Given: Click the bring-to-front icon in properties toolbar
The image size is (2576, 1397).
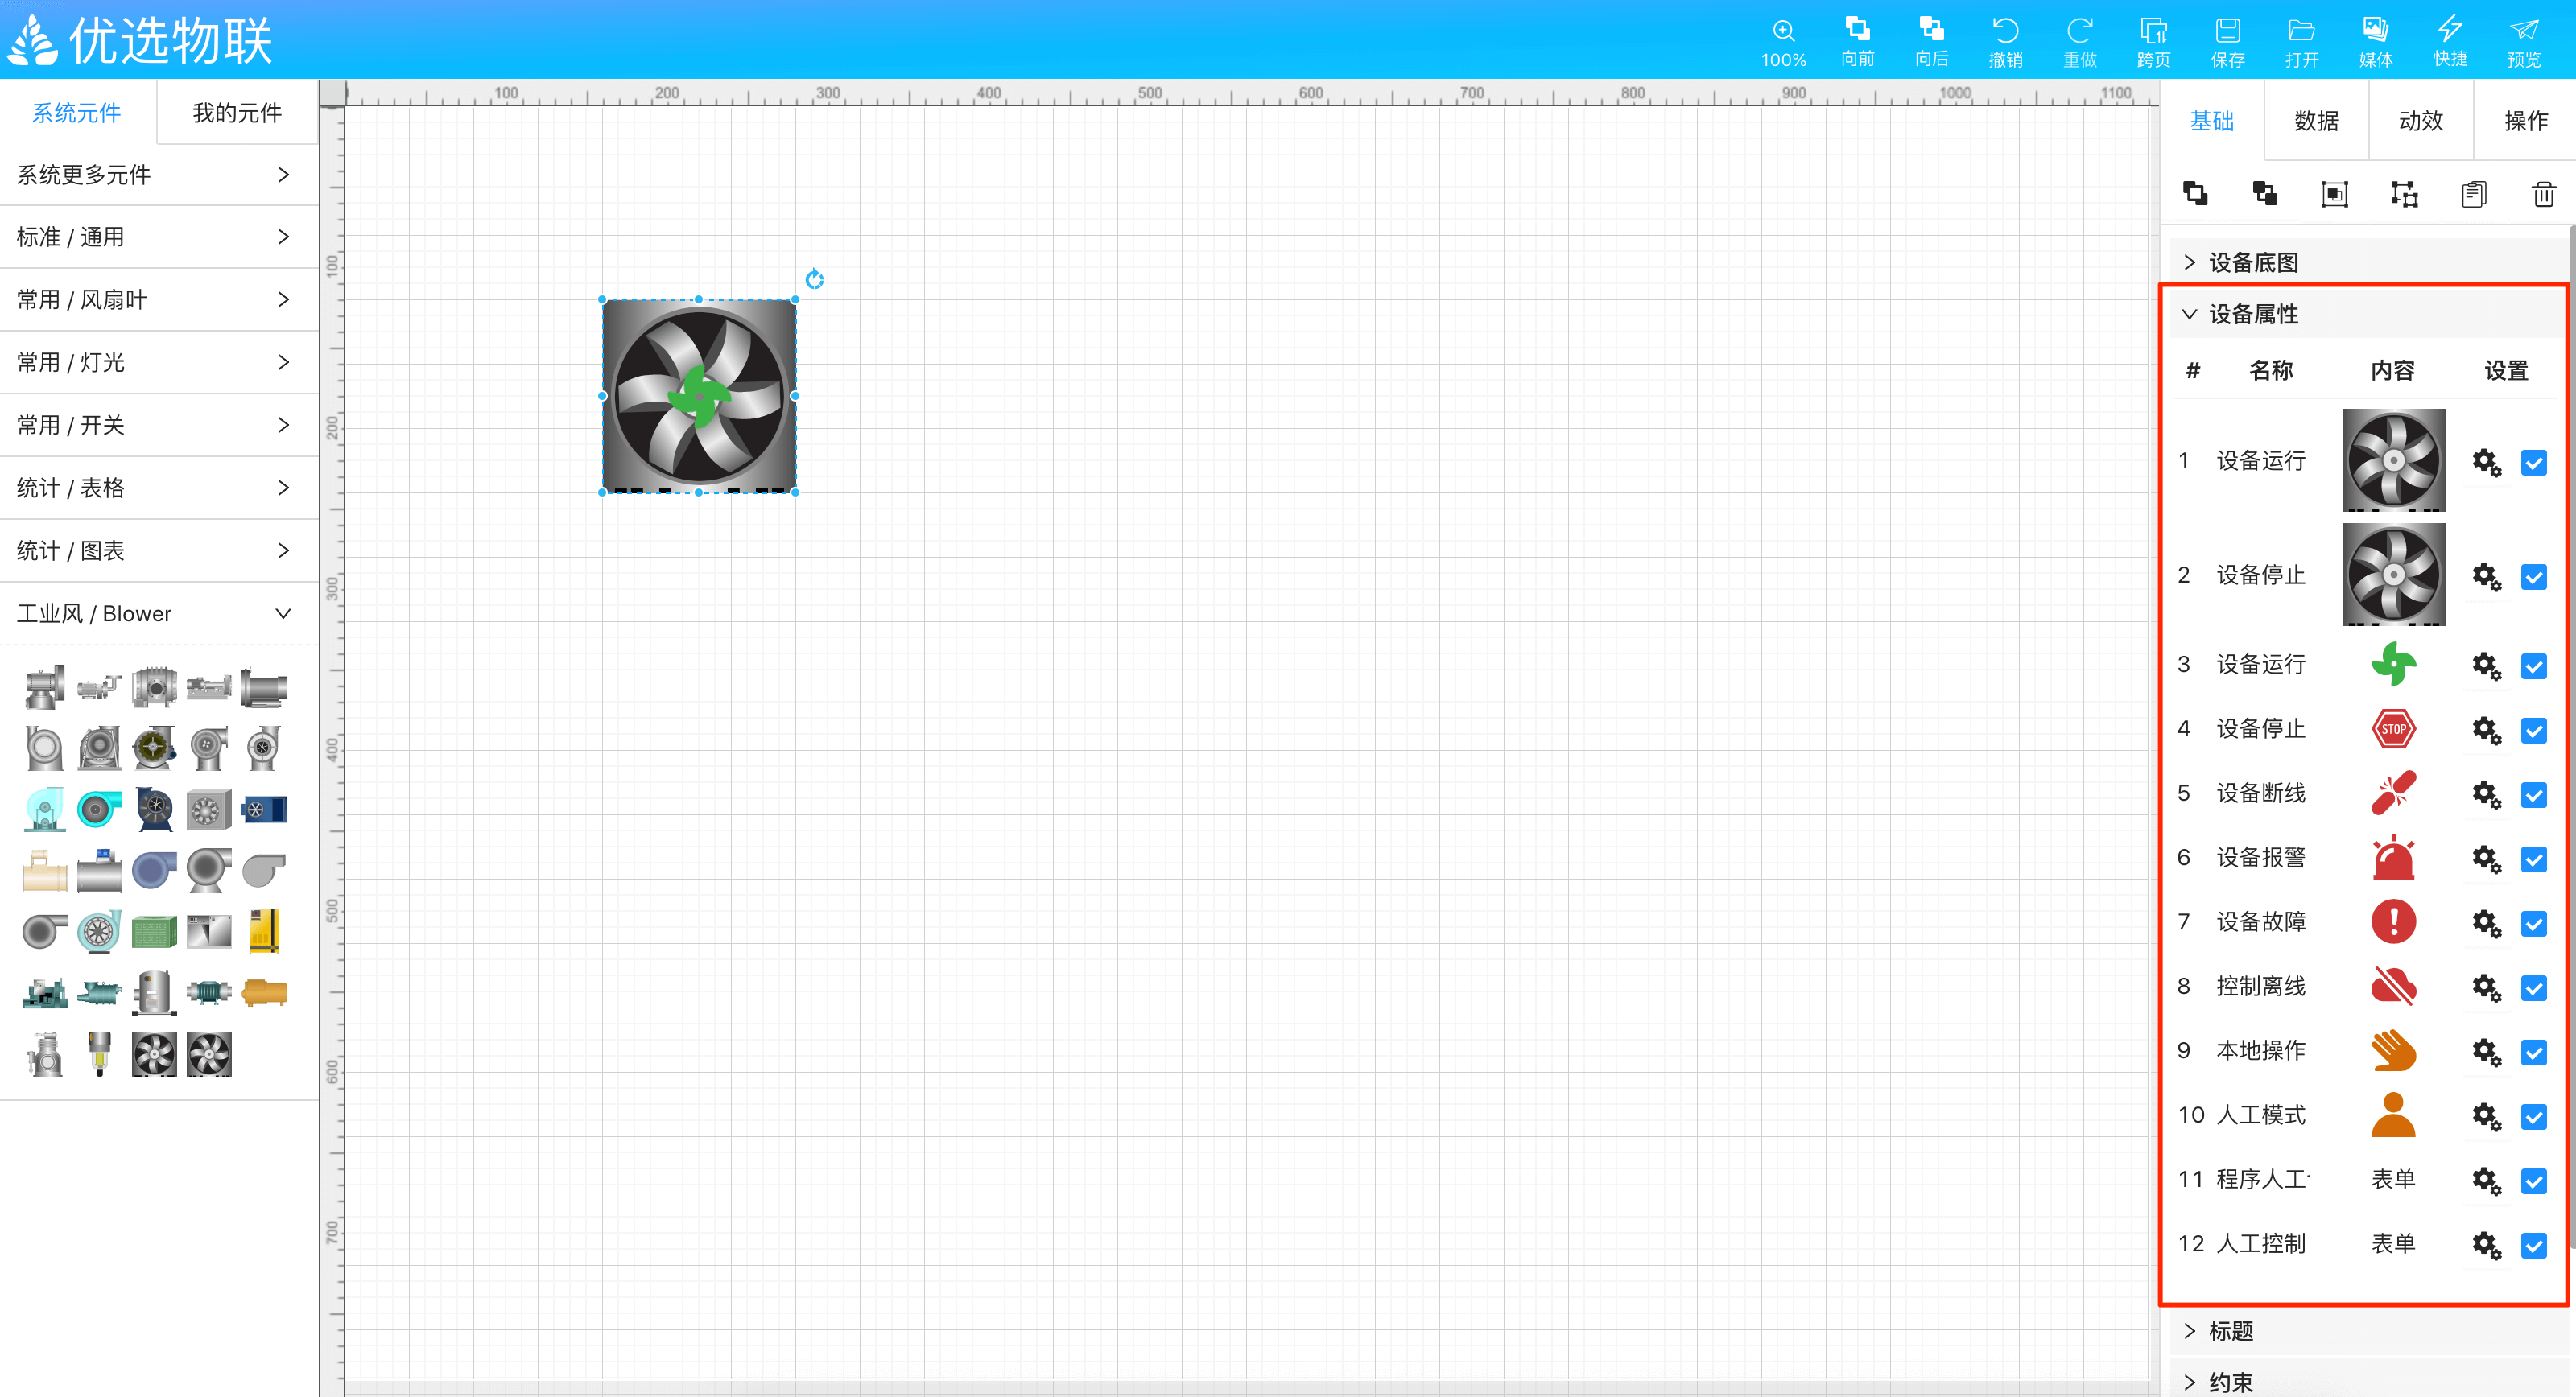Looking at the screenshot, I should 2195,194.
